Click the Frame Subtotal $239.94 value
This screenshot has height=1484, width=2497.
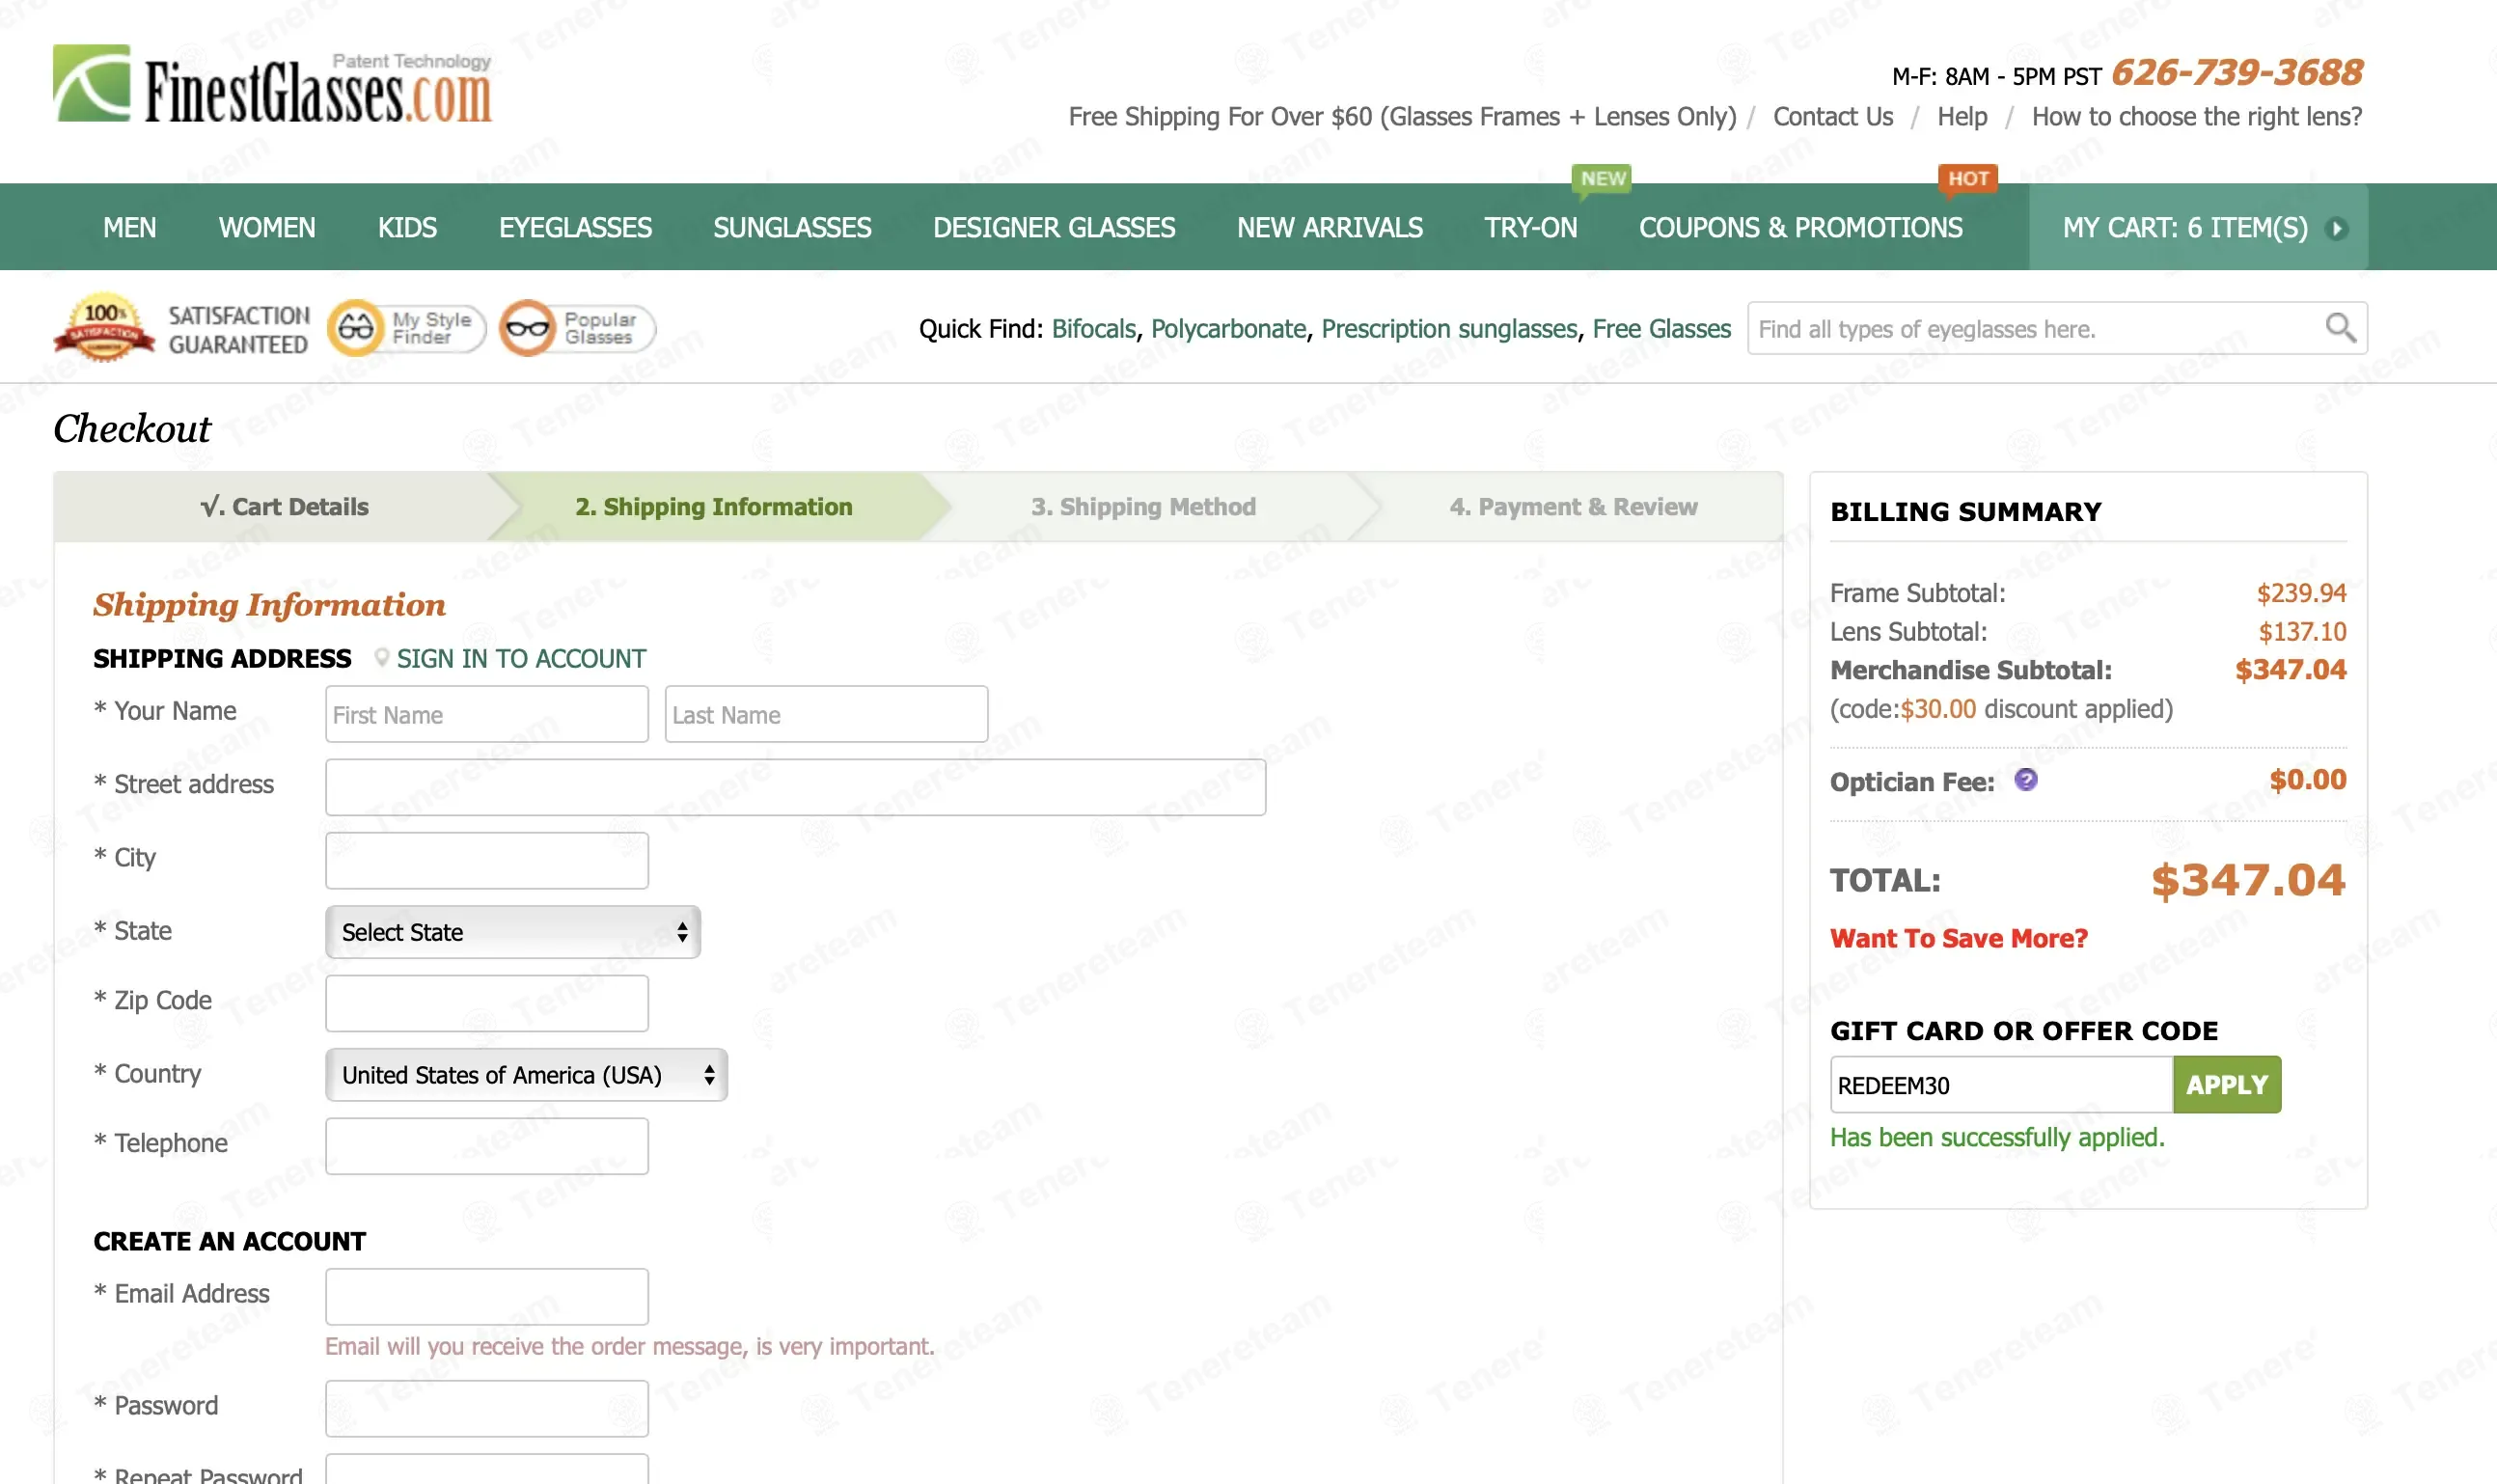tap(2301, 593)
